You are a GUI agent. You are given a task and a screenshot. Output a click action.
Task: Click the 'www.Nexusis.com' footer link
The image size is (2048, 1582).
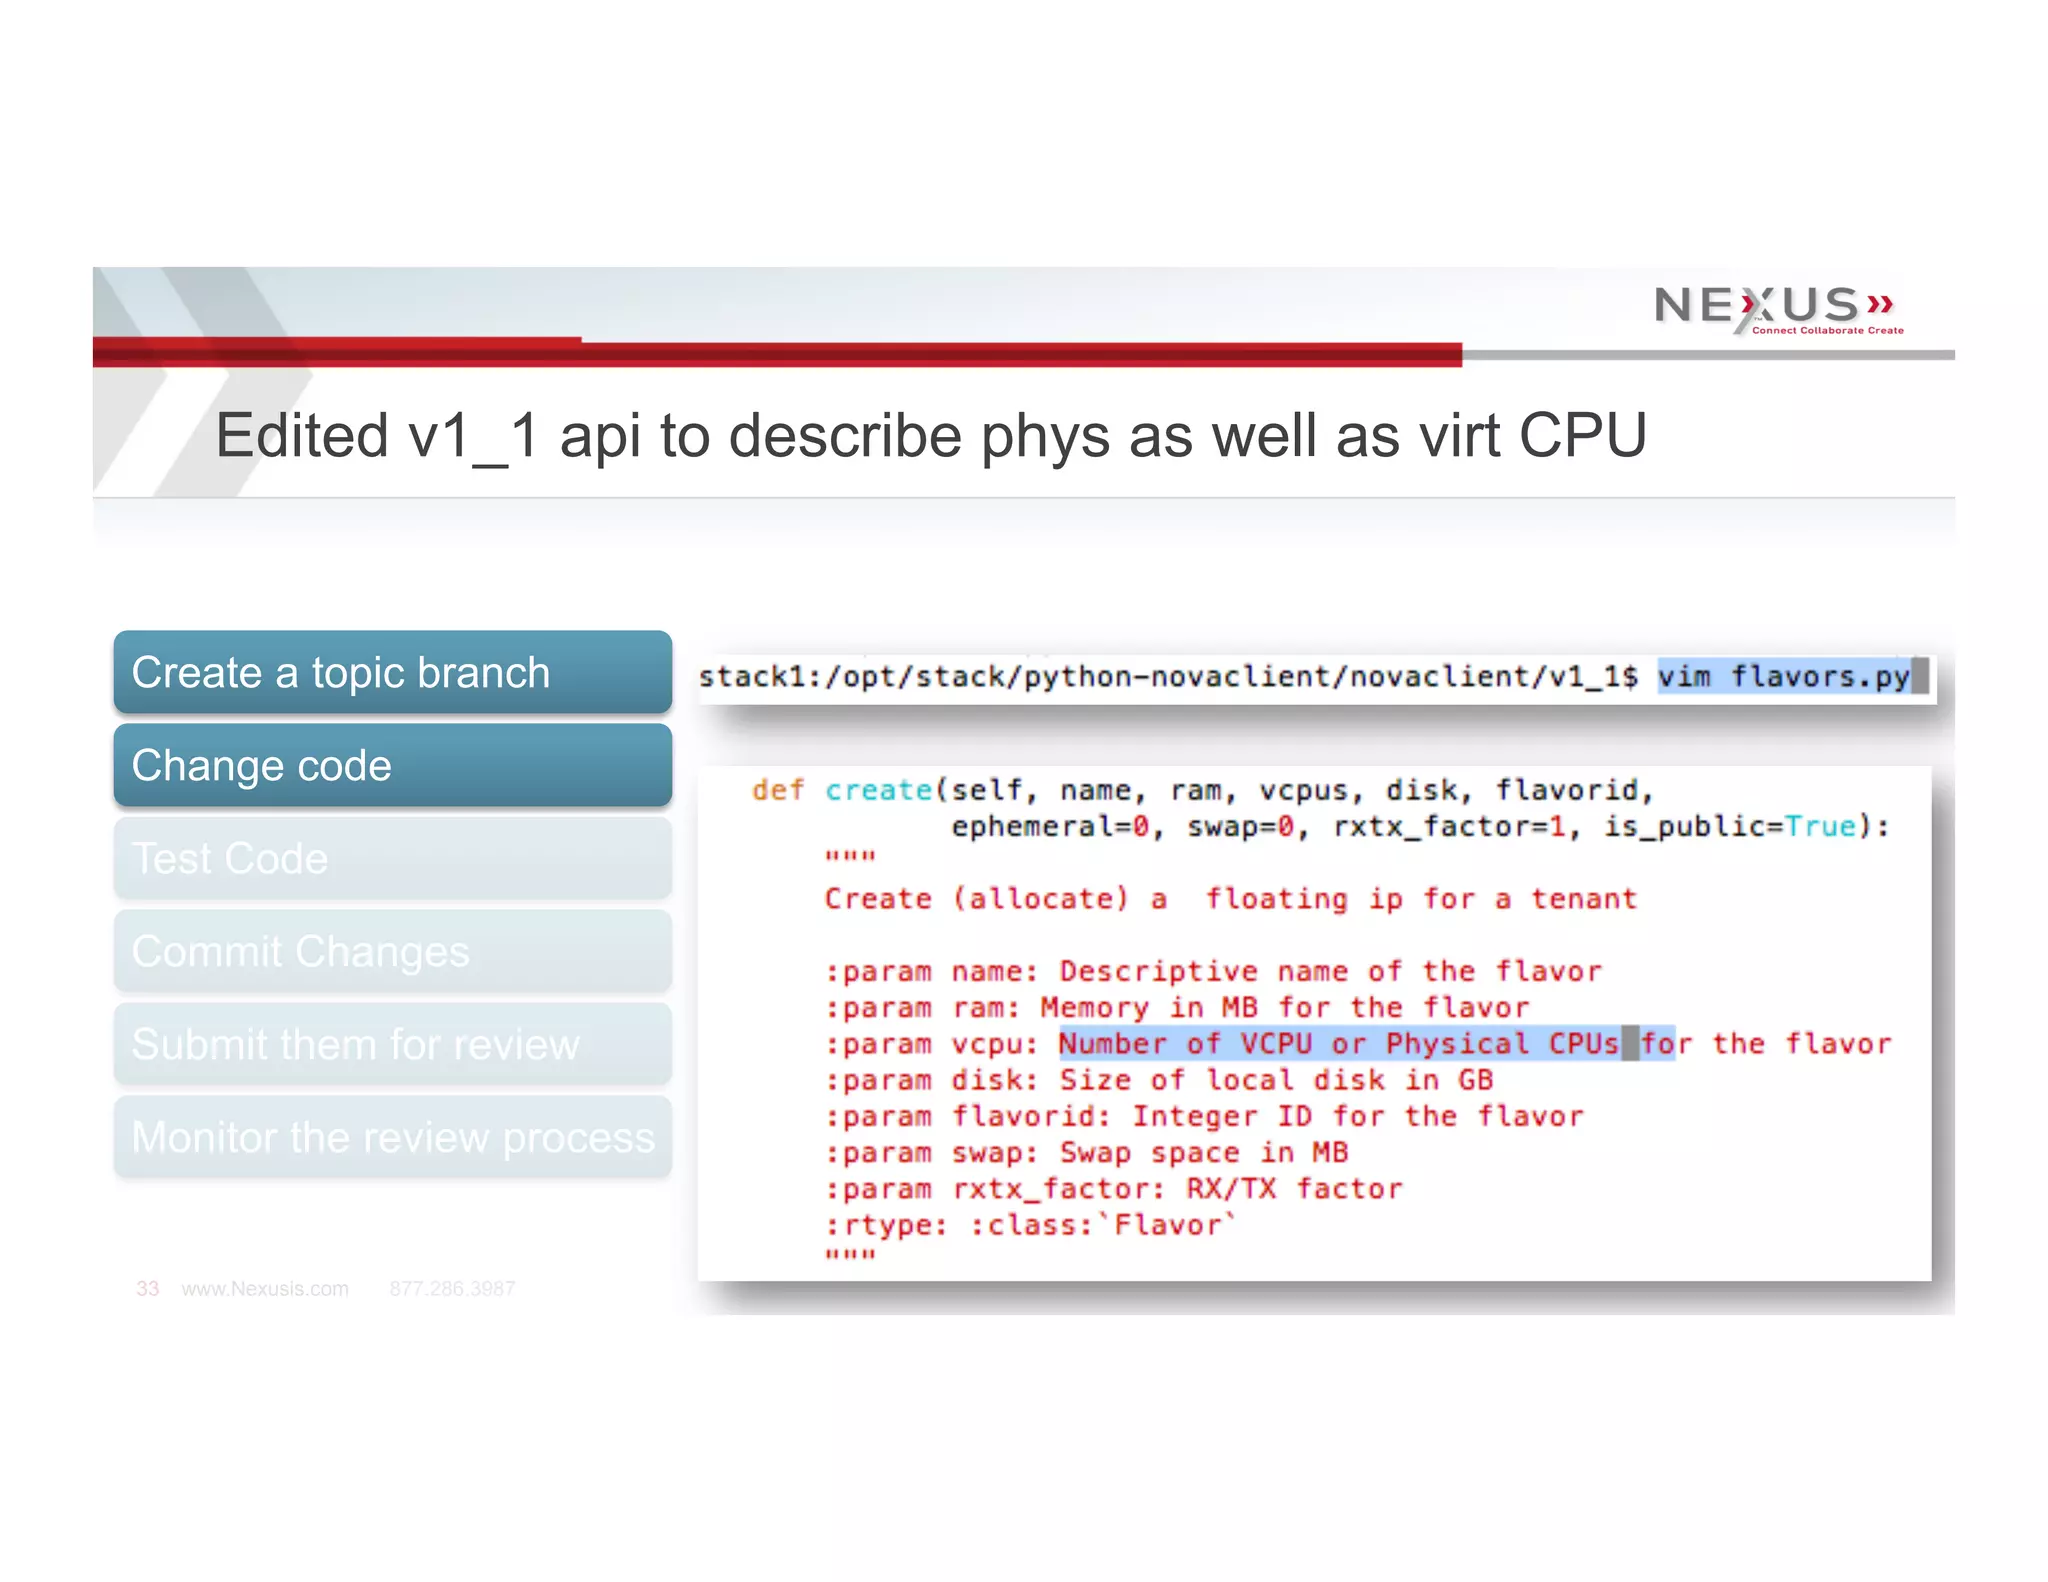click(265, 1289)
